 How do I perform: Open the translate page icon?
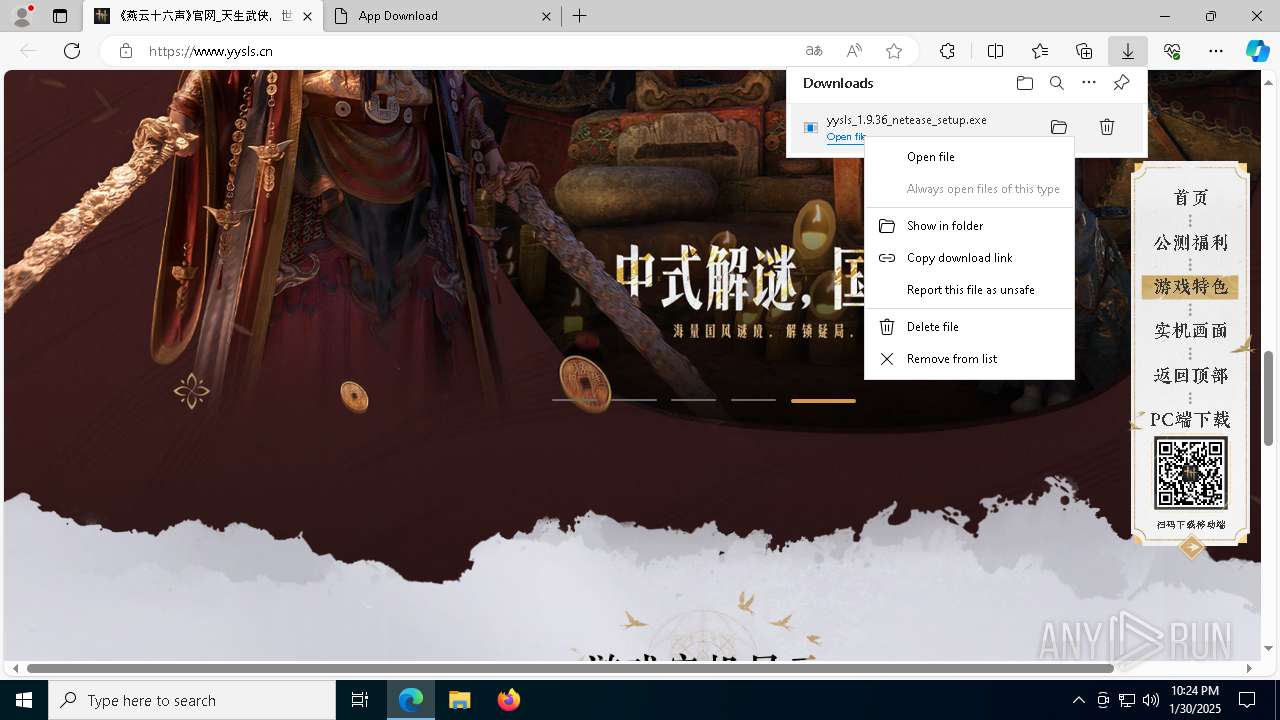click(814, 51)
